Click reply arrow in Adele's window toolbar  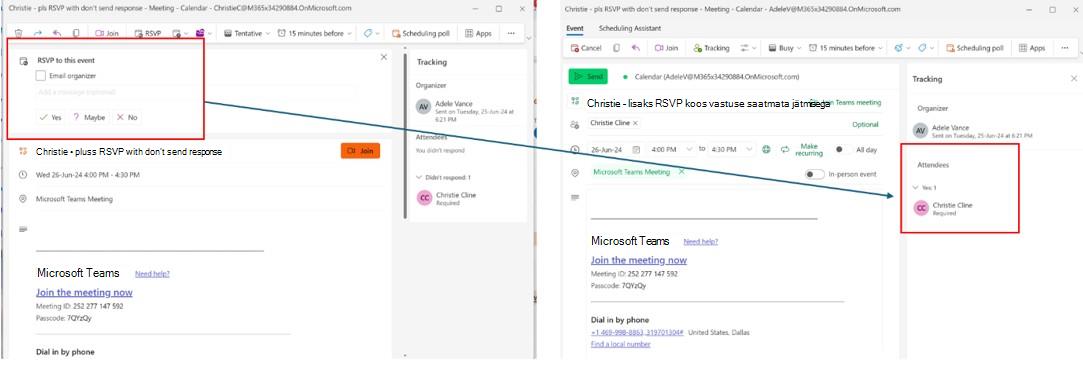point(635,48)
